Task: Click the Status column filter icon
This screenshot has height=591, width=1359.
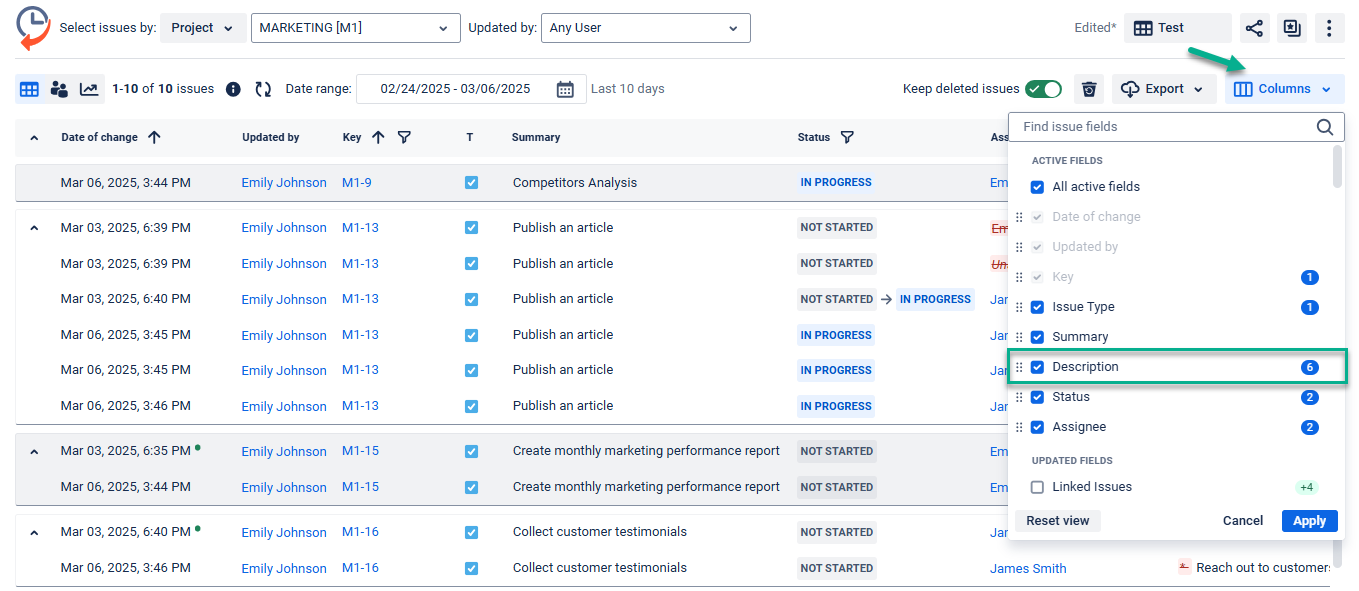Action: [x=847, y=137]
